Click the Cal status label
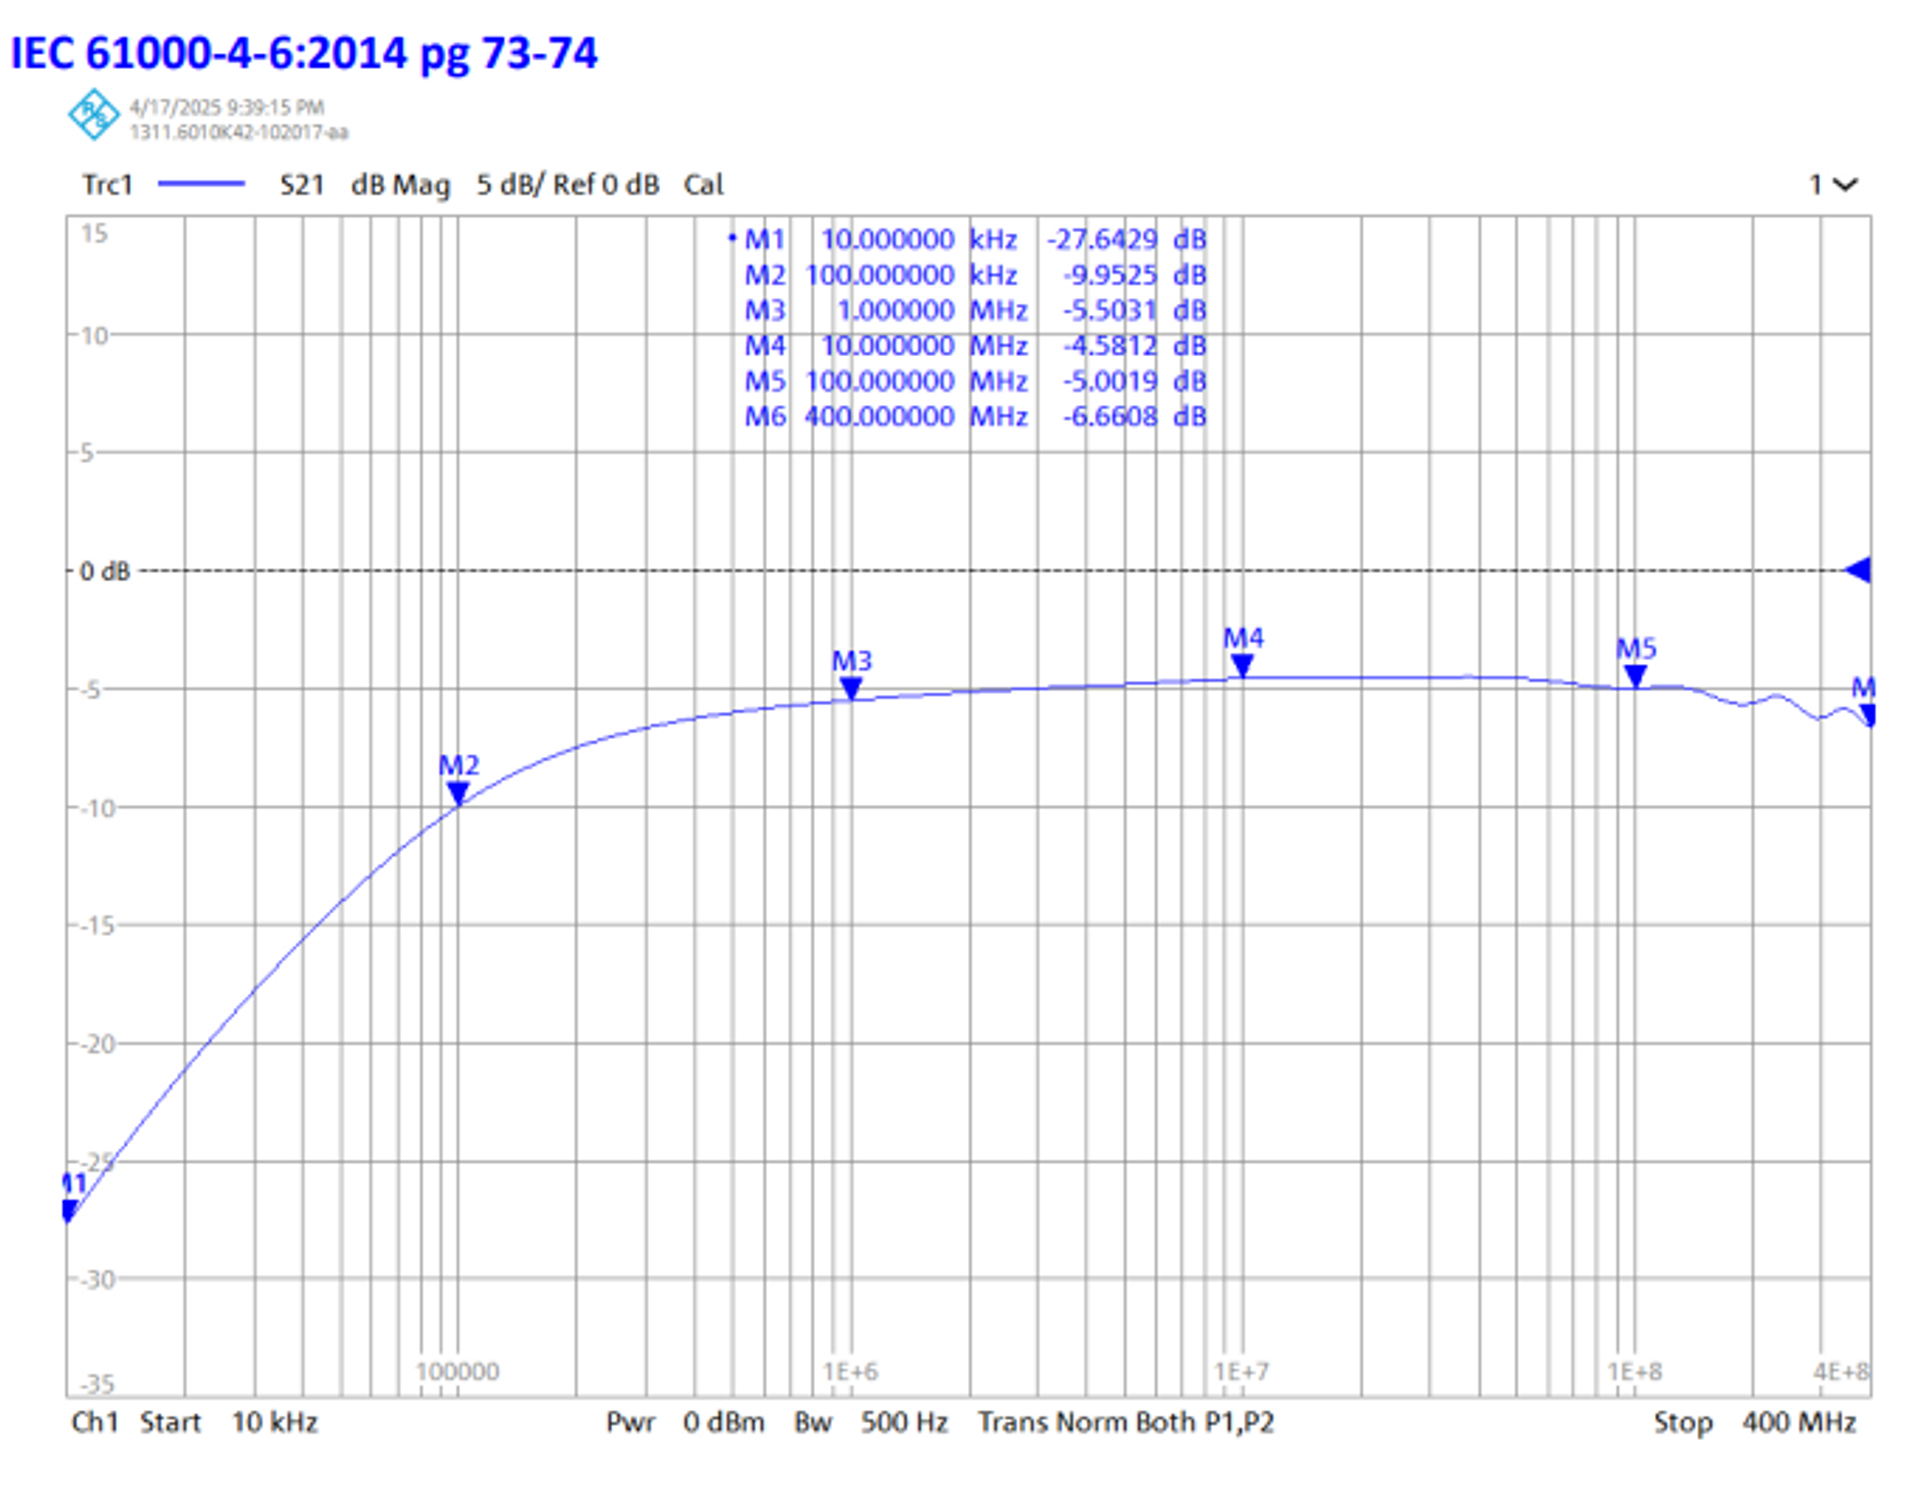1920x1489 pixels. click(703, 185)
